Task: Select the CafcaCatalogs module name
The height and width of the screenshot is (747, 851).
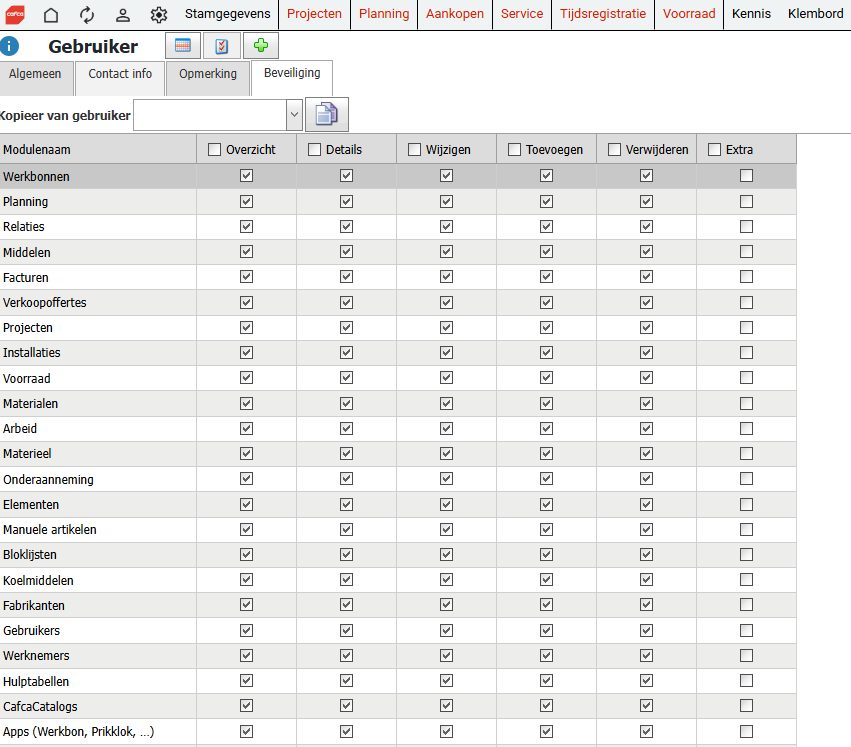Action: (40, 707)
